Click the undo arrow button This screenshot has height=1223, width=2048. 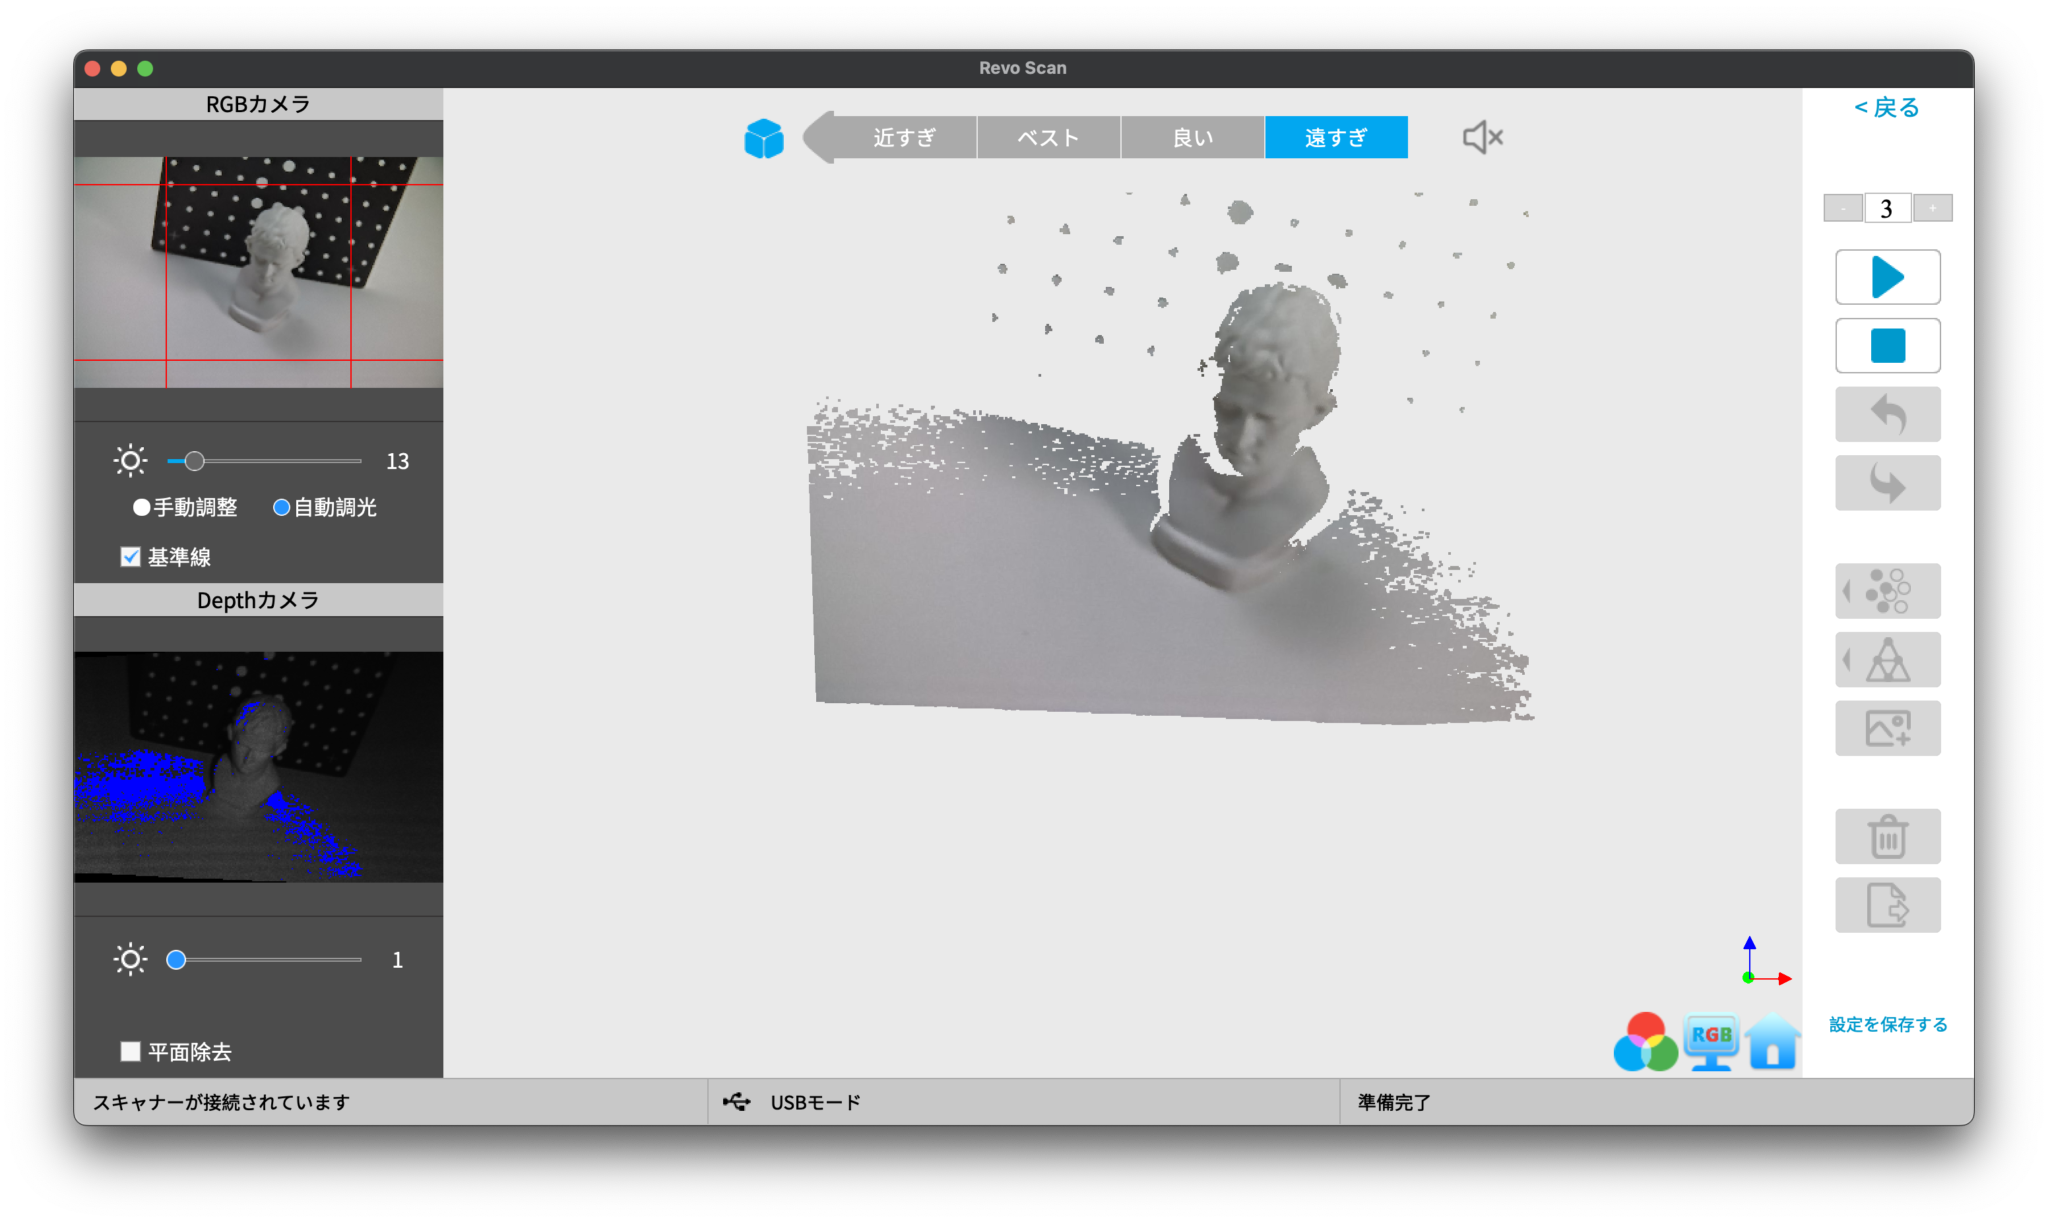pyautogui.click(x=1887, y=414)
